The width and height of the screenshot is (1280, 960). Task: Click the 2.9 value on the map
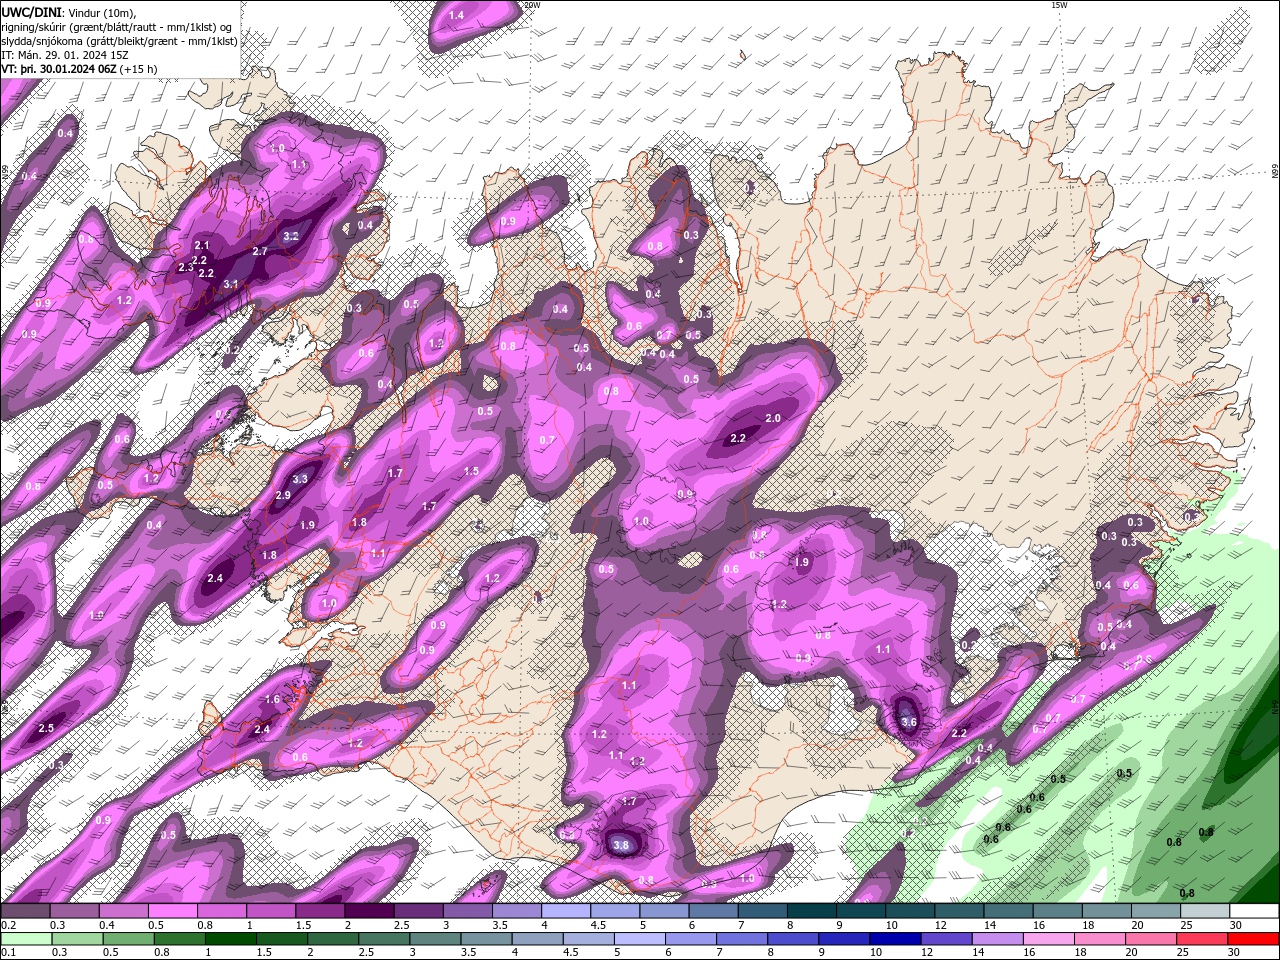tap(283, 496)
